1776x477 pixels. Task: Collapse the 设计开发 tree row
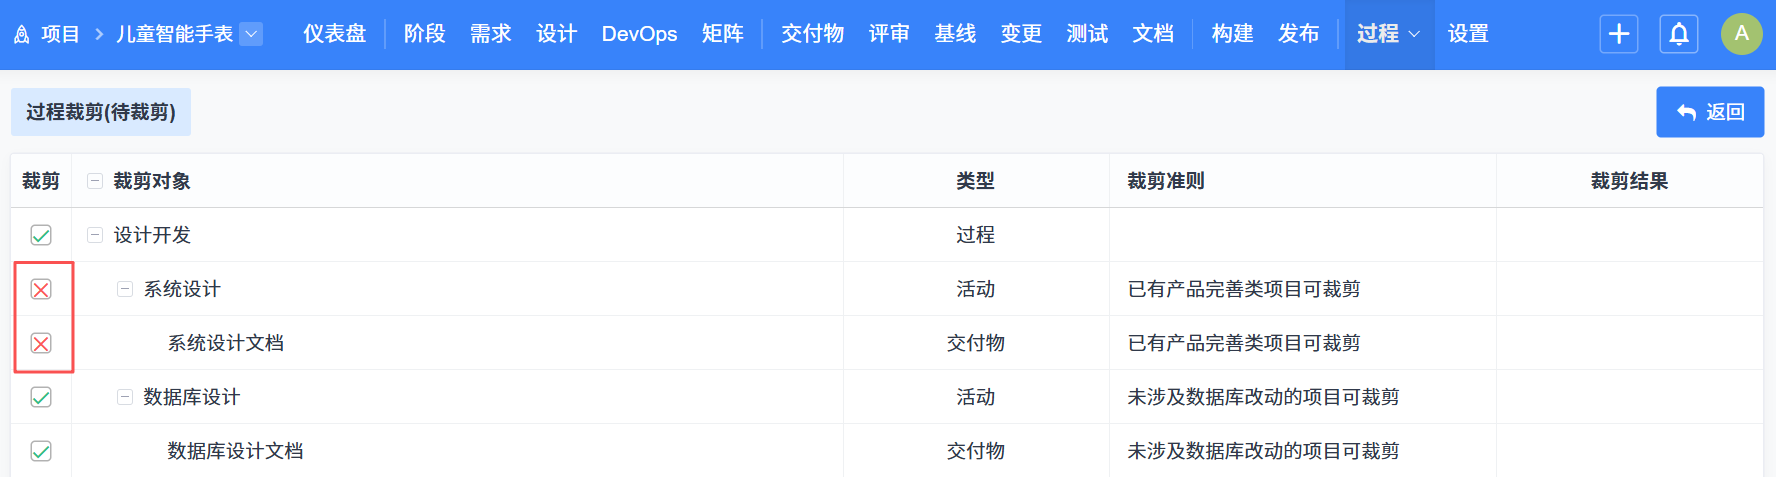point(95,235)
